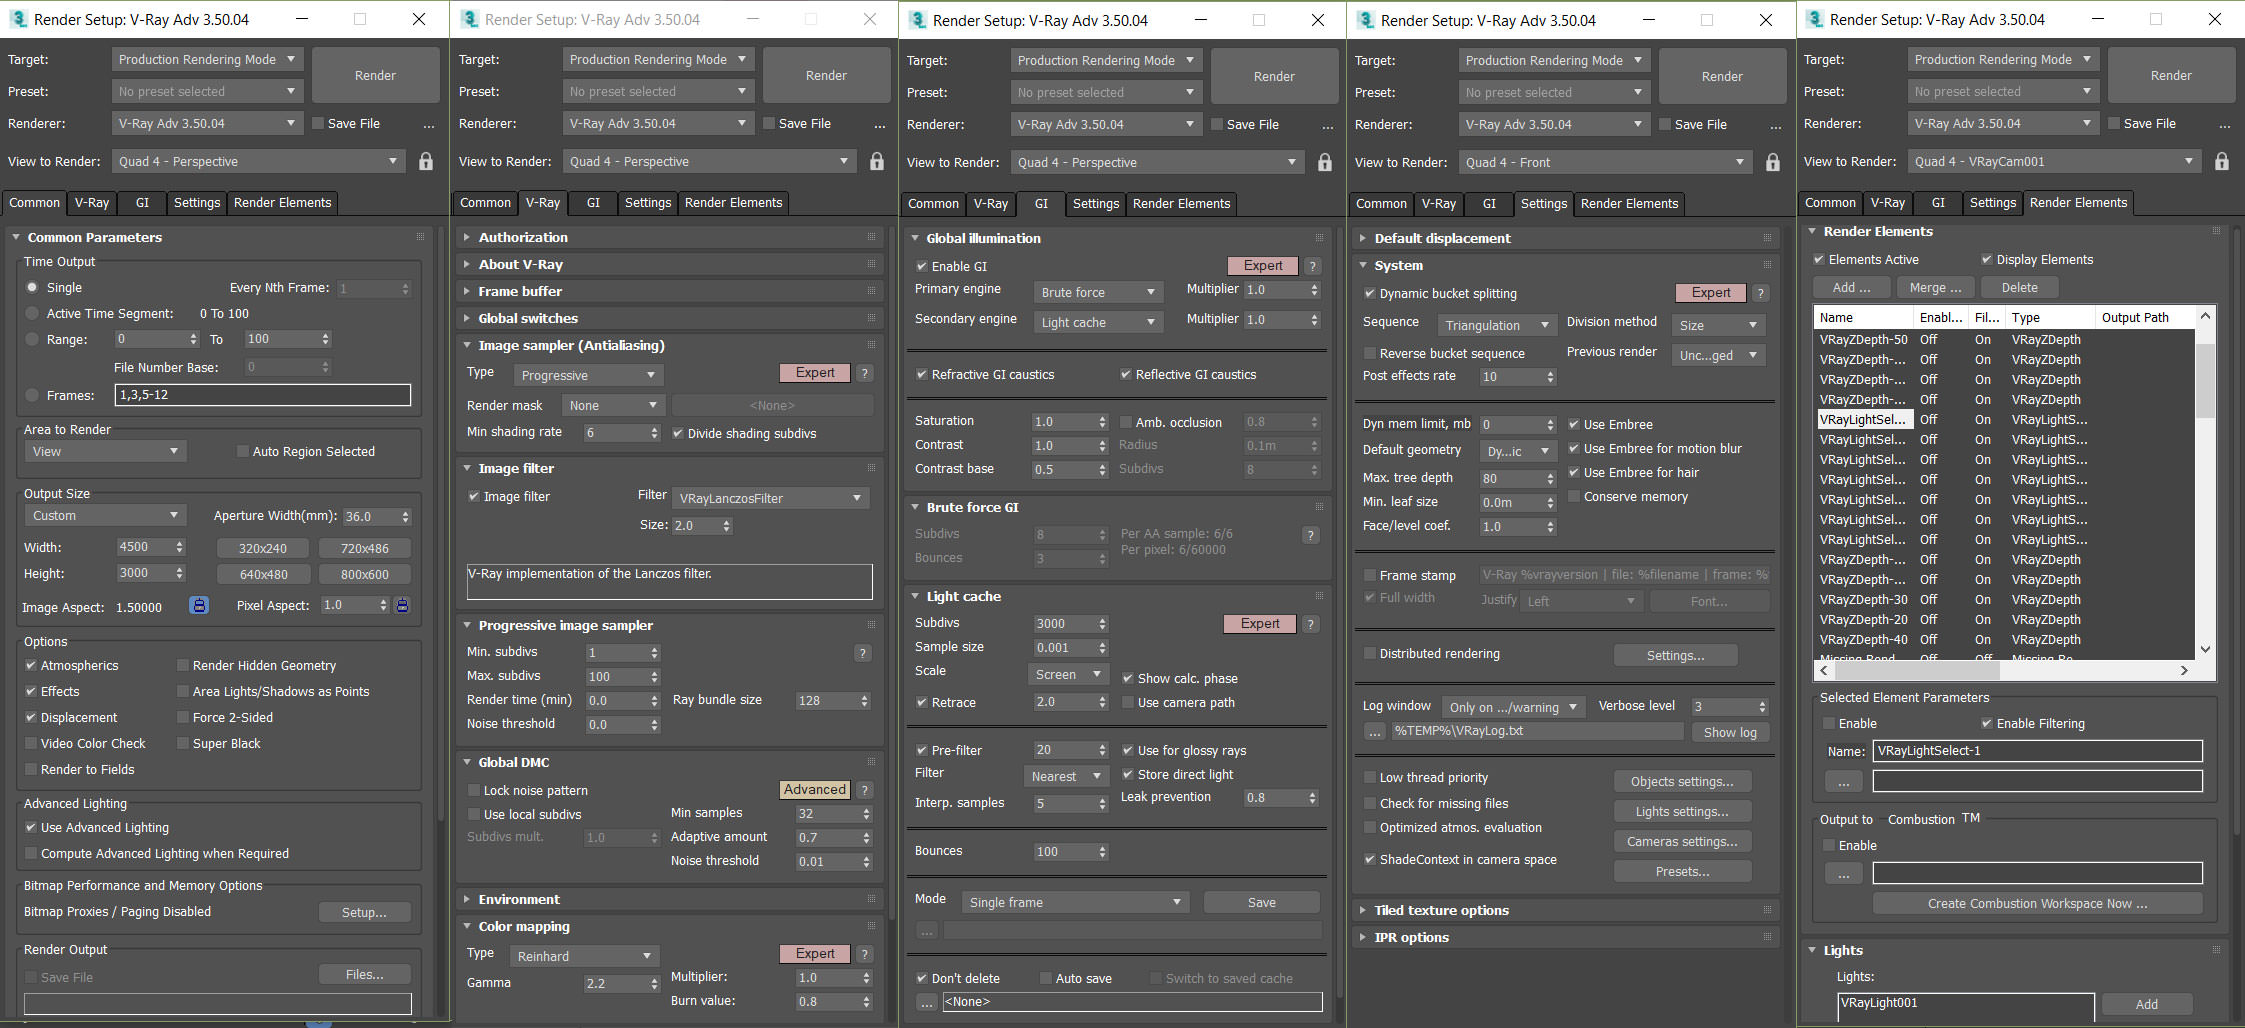Lock view in the Common Parameters window
The image size is (2245, 1028).
426,161
